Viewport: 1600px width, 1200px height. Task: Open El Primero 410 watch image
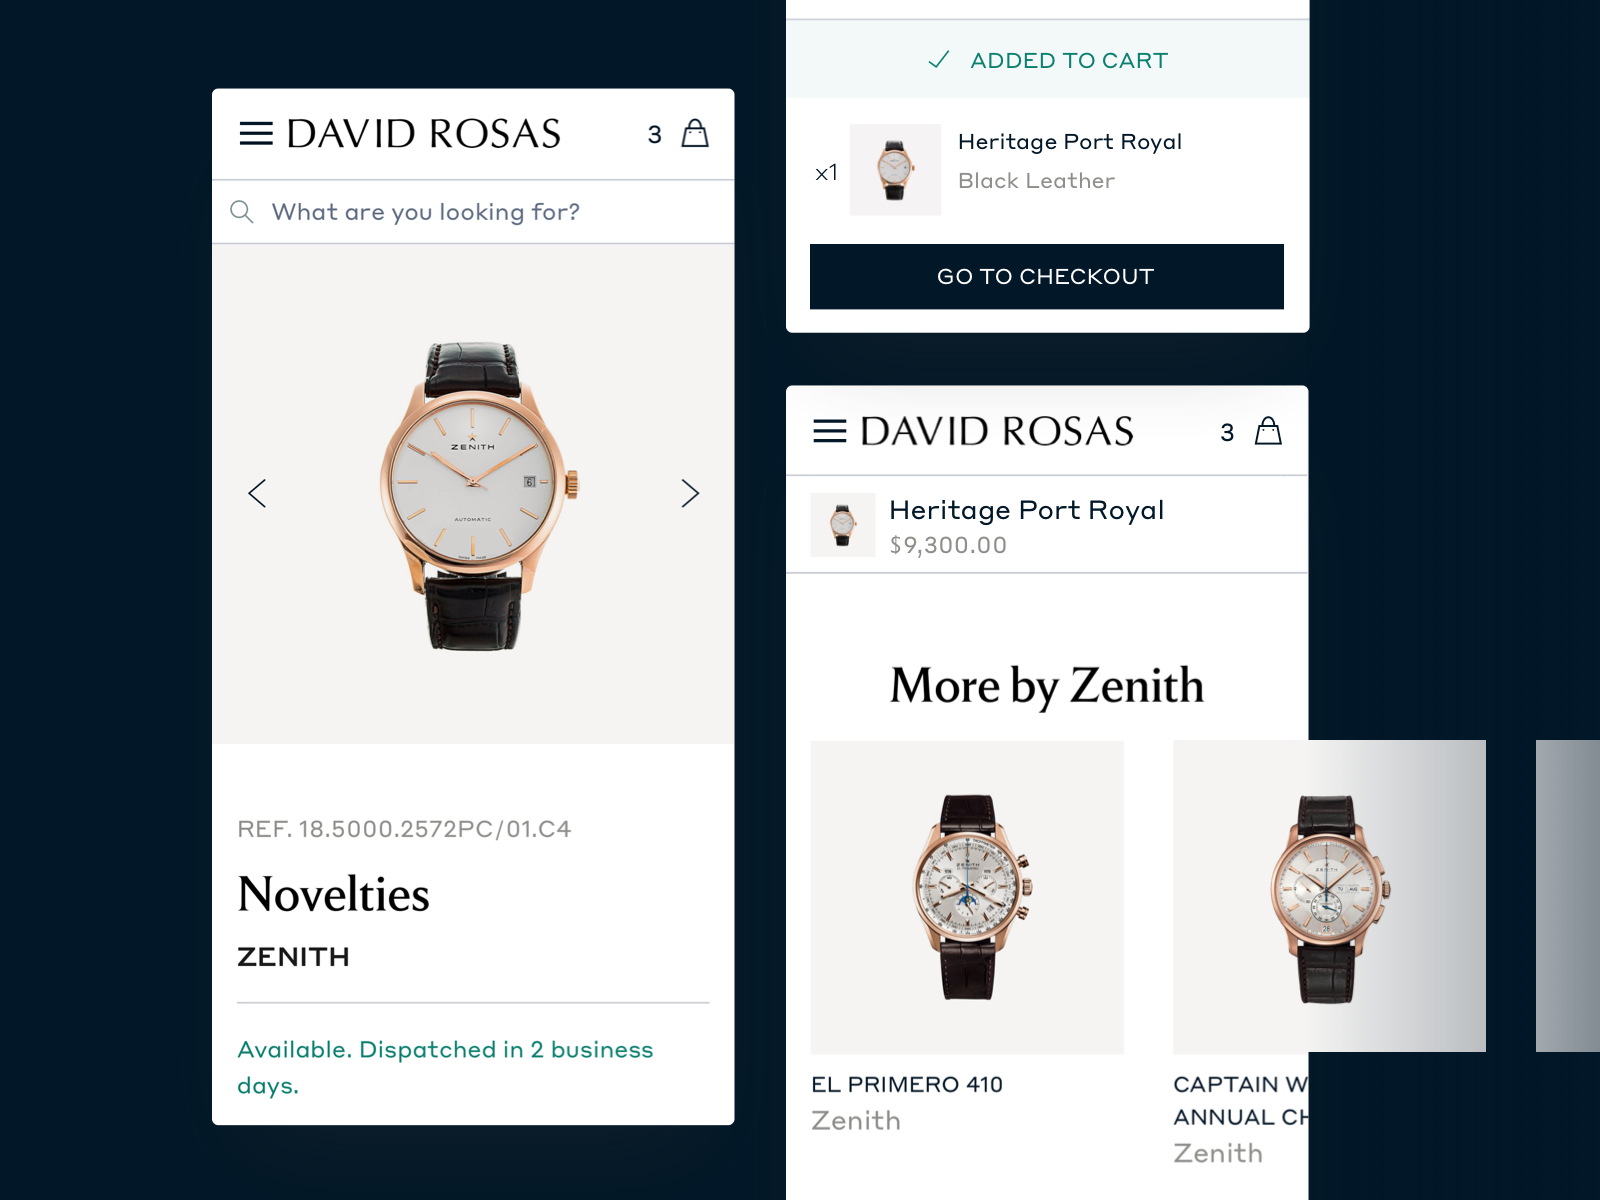[967, 897]
